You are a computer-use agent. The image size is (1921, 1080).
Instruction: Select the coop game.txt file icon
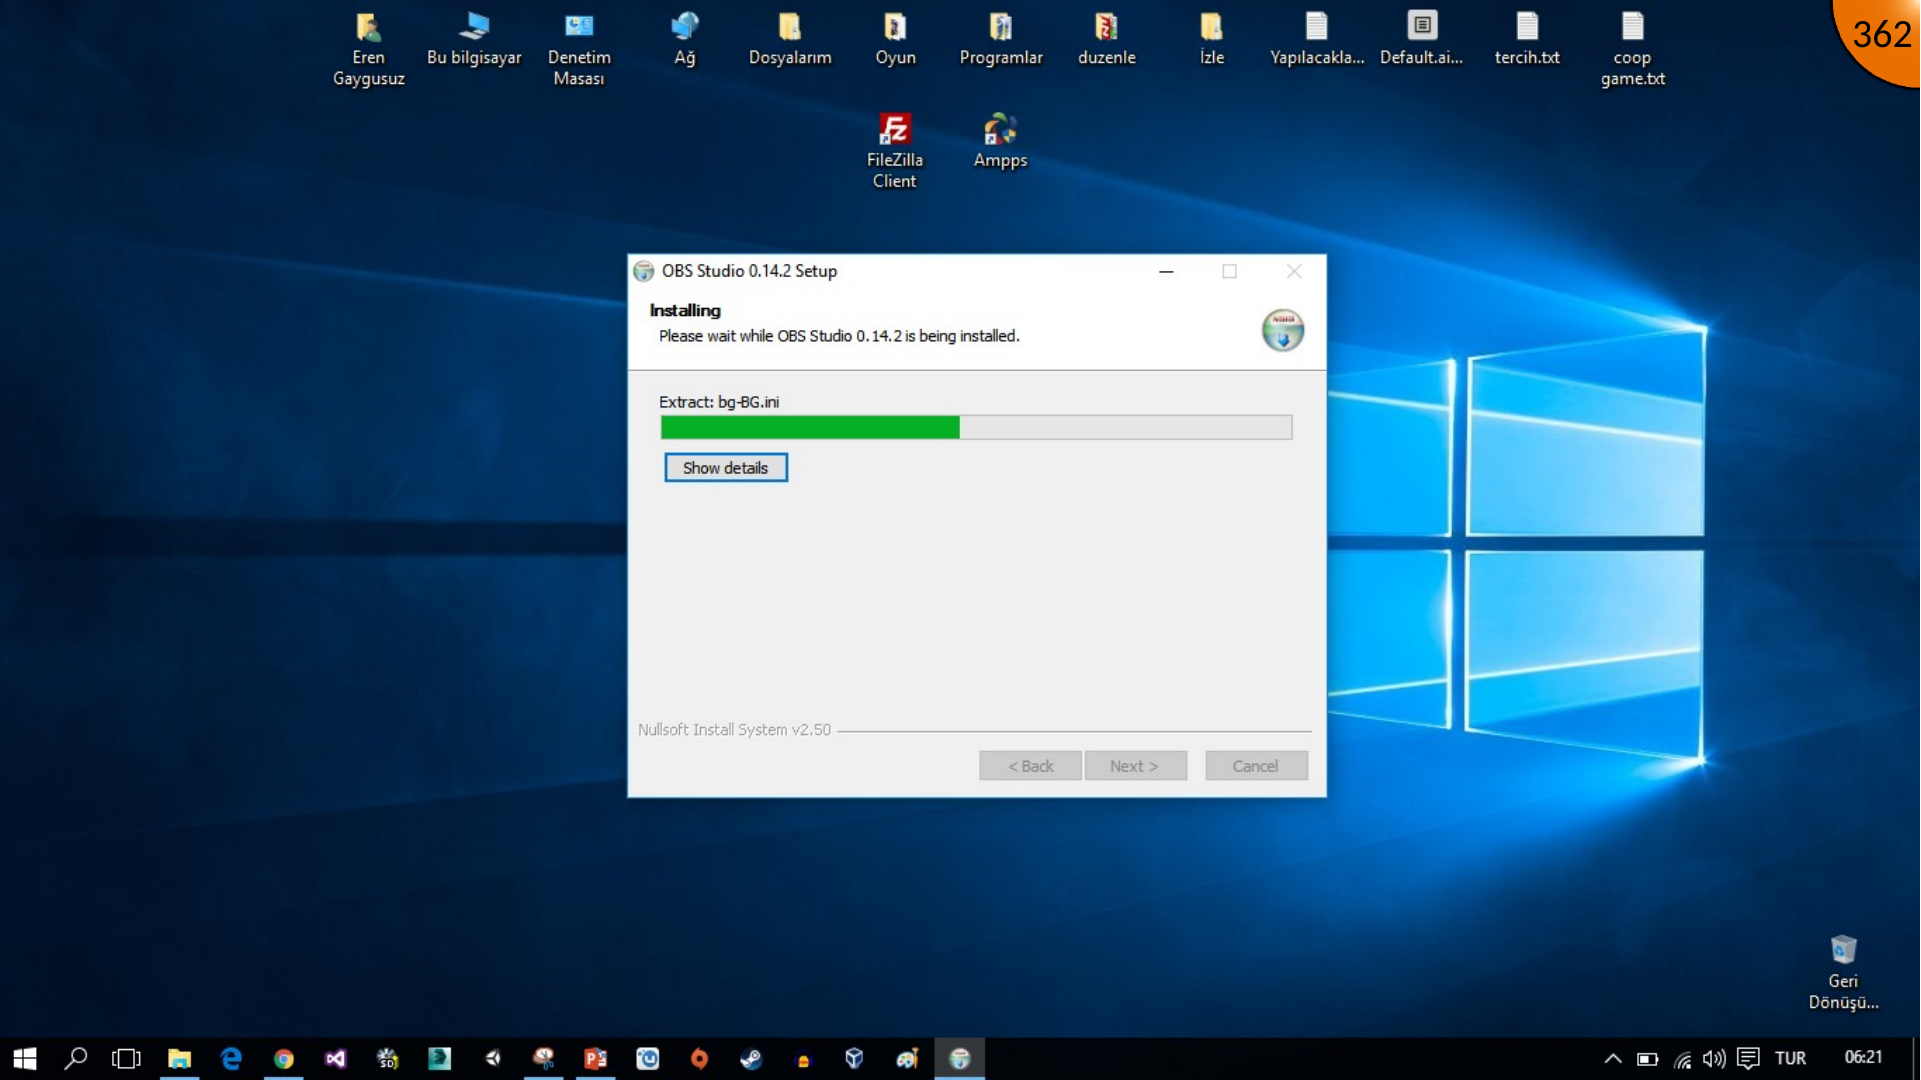[1633, 49]
